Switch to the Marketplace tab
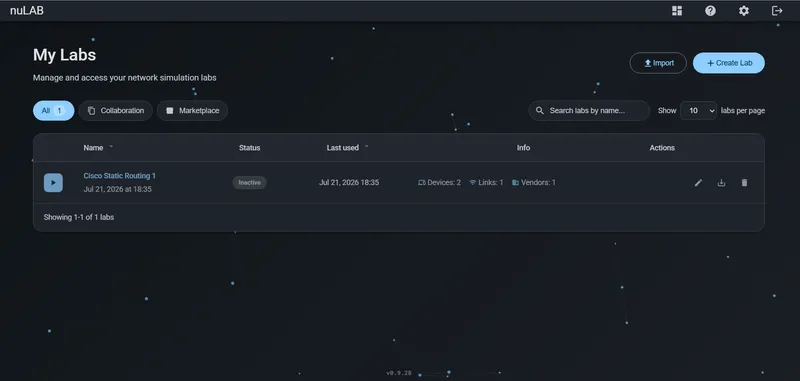 click(x=192, y=111)
